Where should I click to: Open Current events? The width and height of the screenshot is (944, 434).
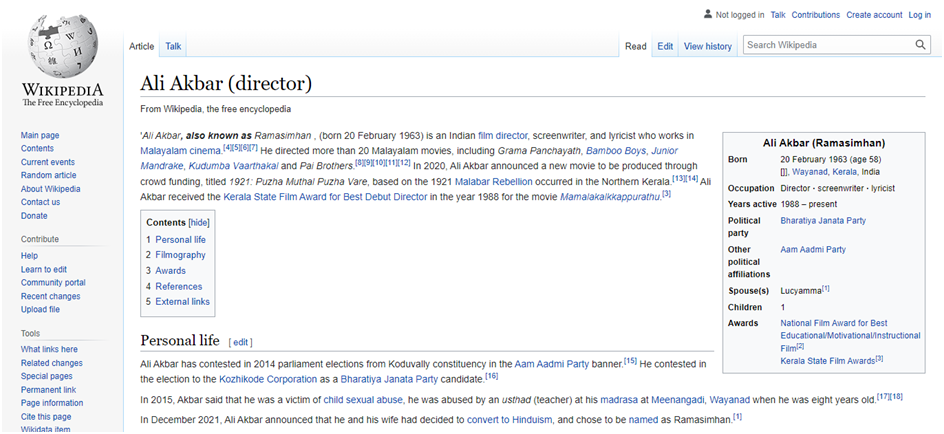pos(48,162)
